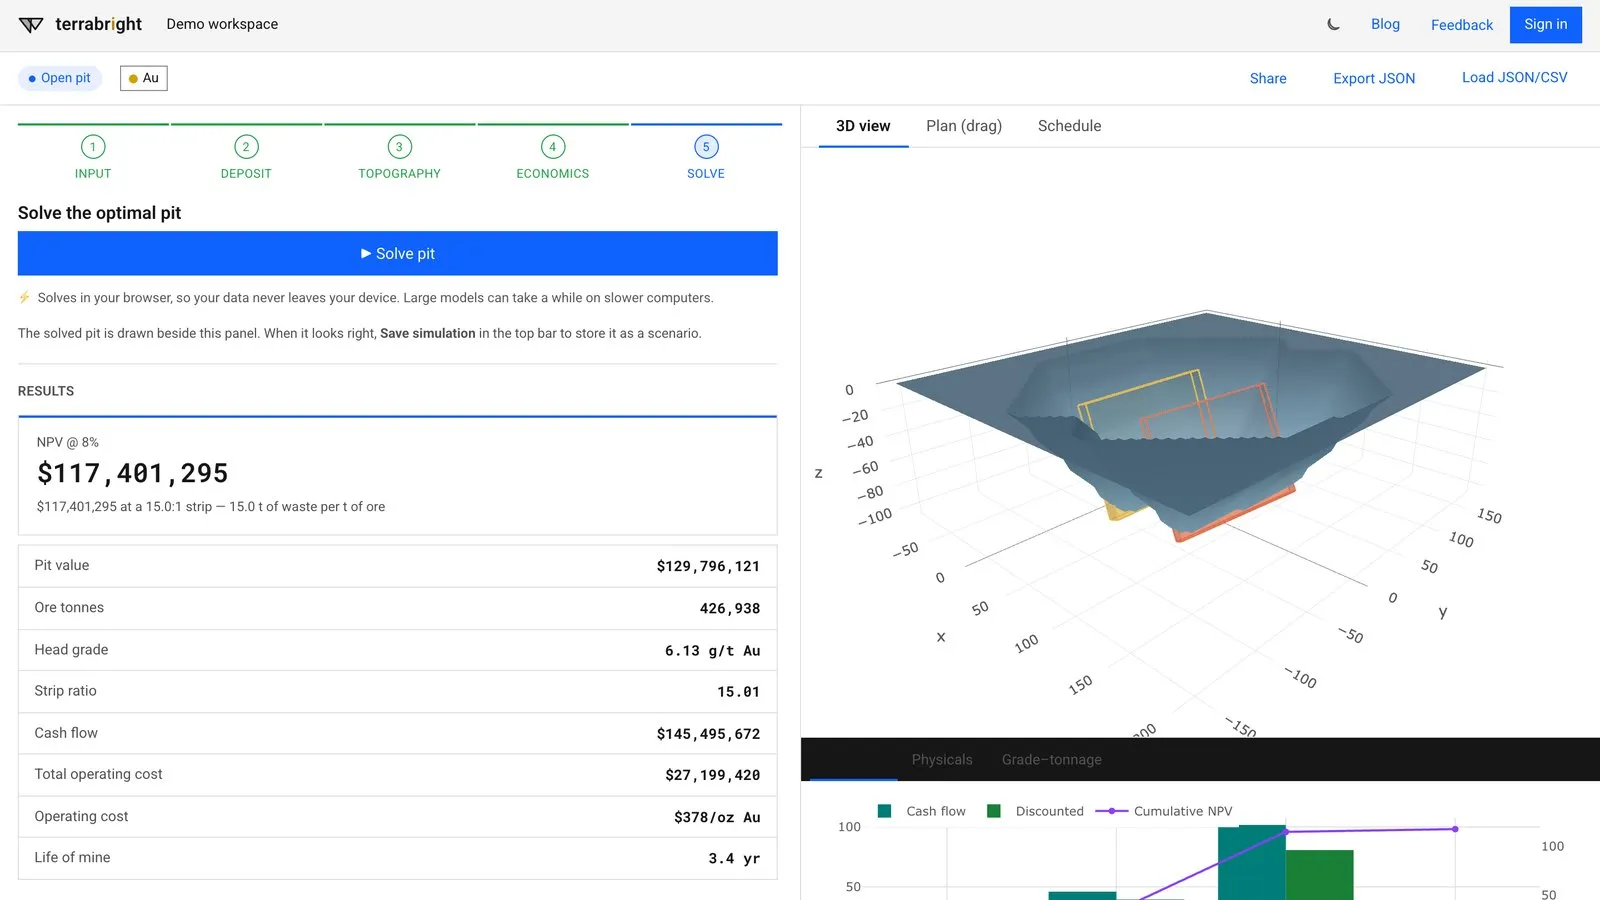Click the terrabright logo icon
1600x900 pixels.
pos(31,25)
